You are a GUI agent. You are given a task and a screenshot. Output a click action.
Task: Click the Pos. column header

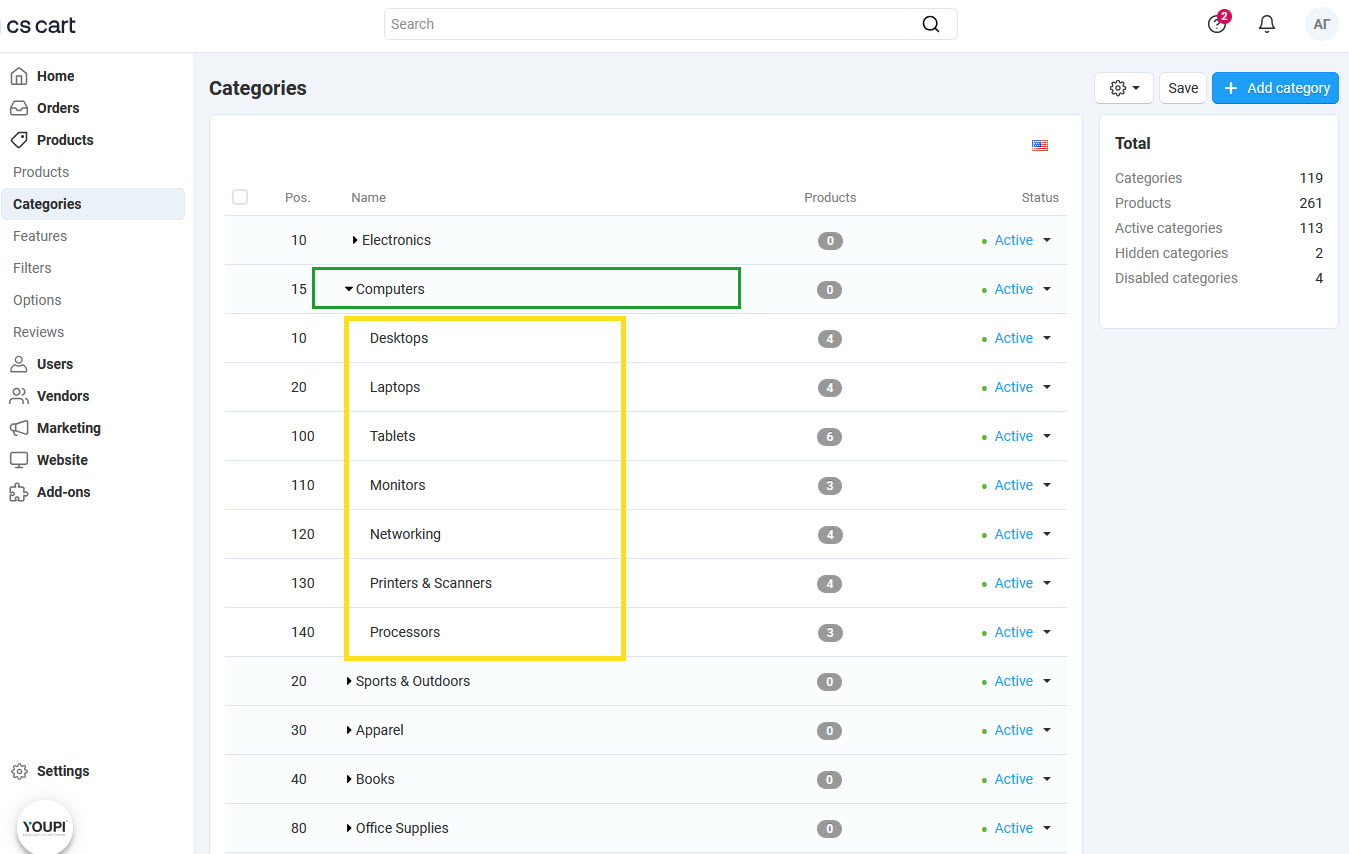298,197
